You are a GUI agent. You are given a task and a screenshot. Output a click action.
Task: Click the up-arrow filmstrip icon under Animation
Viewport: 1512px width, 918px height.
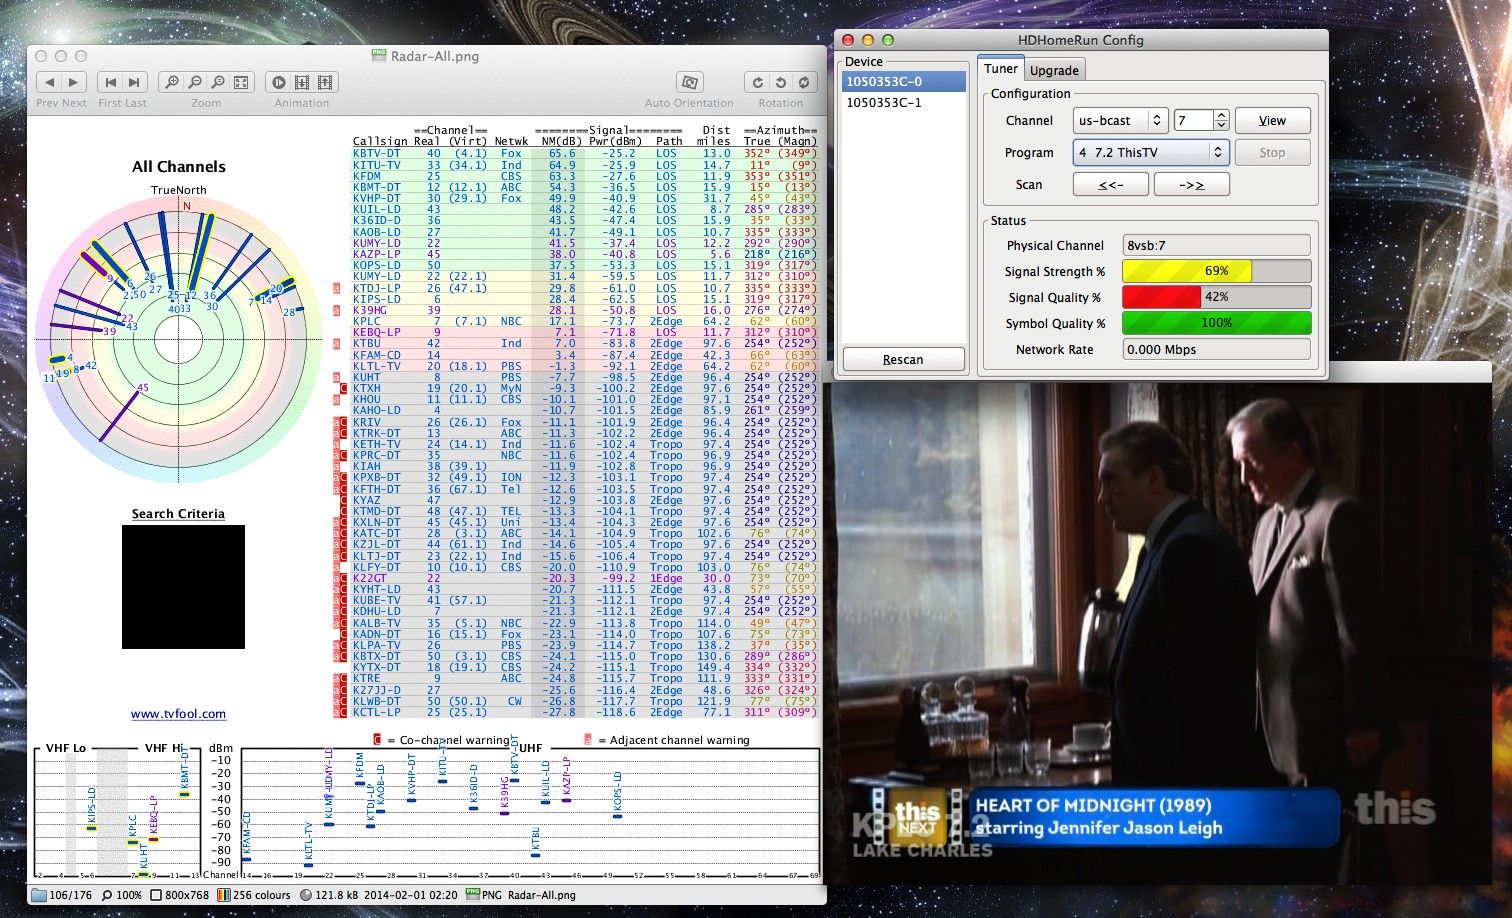click(x=325, y=82)
